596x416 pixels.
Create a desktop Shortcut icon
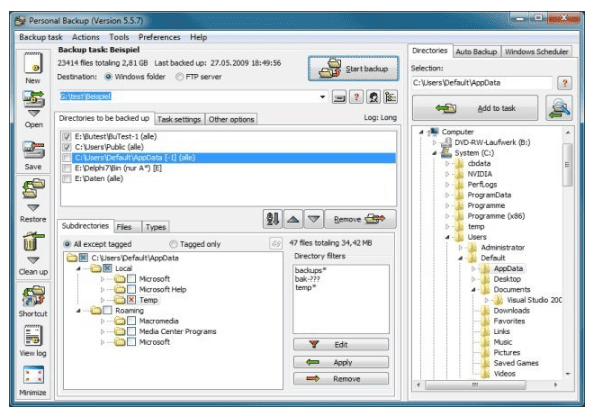33,296
